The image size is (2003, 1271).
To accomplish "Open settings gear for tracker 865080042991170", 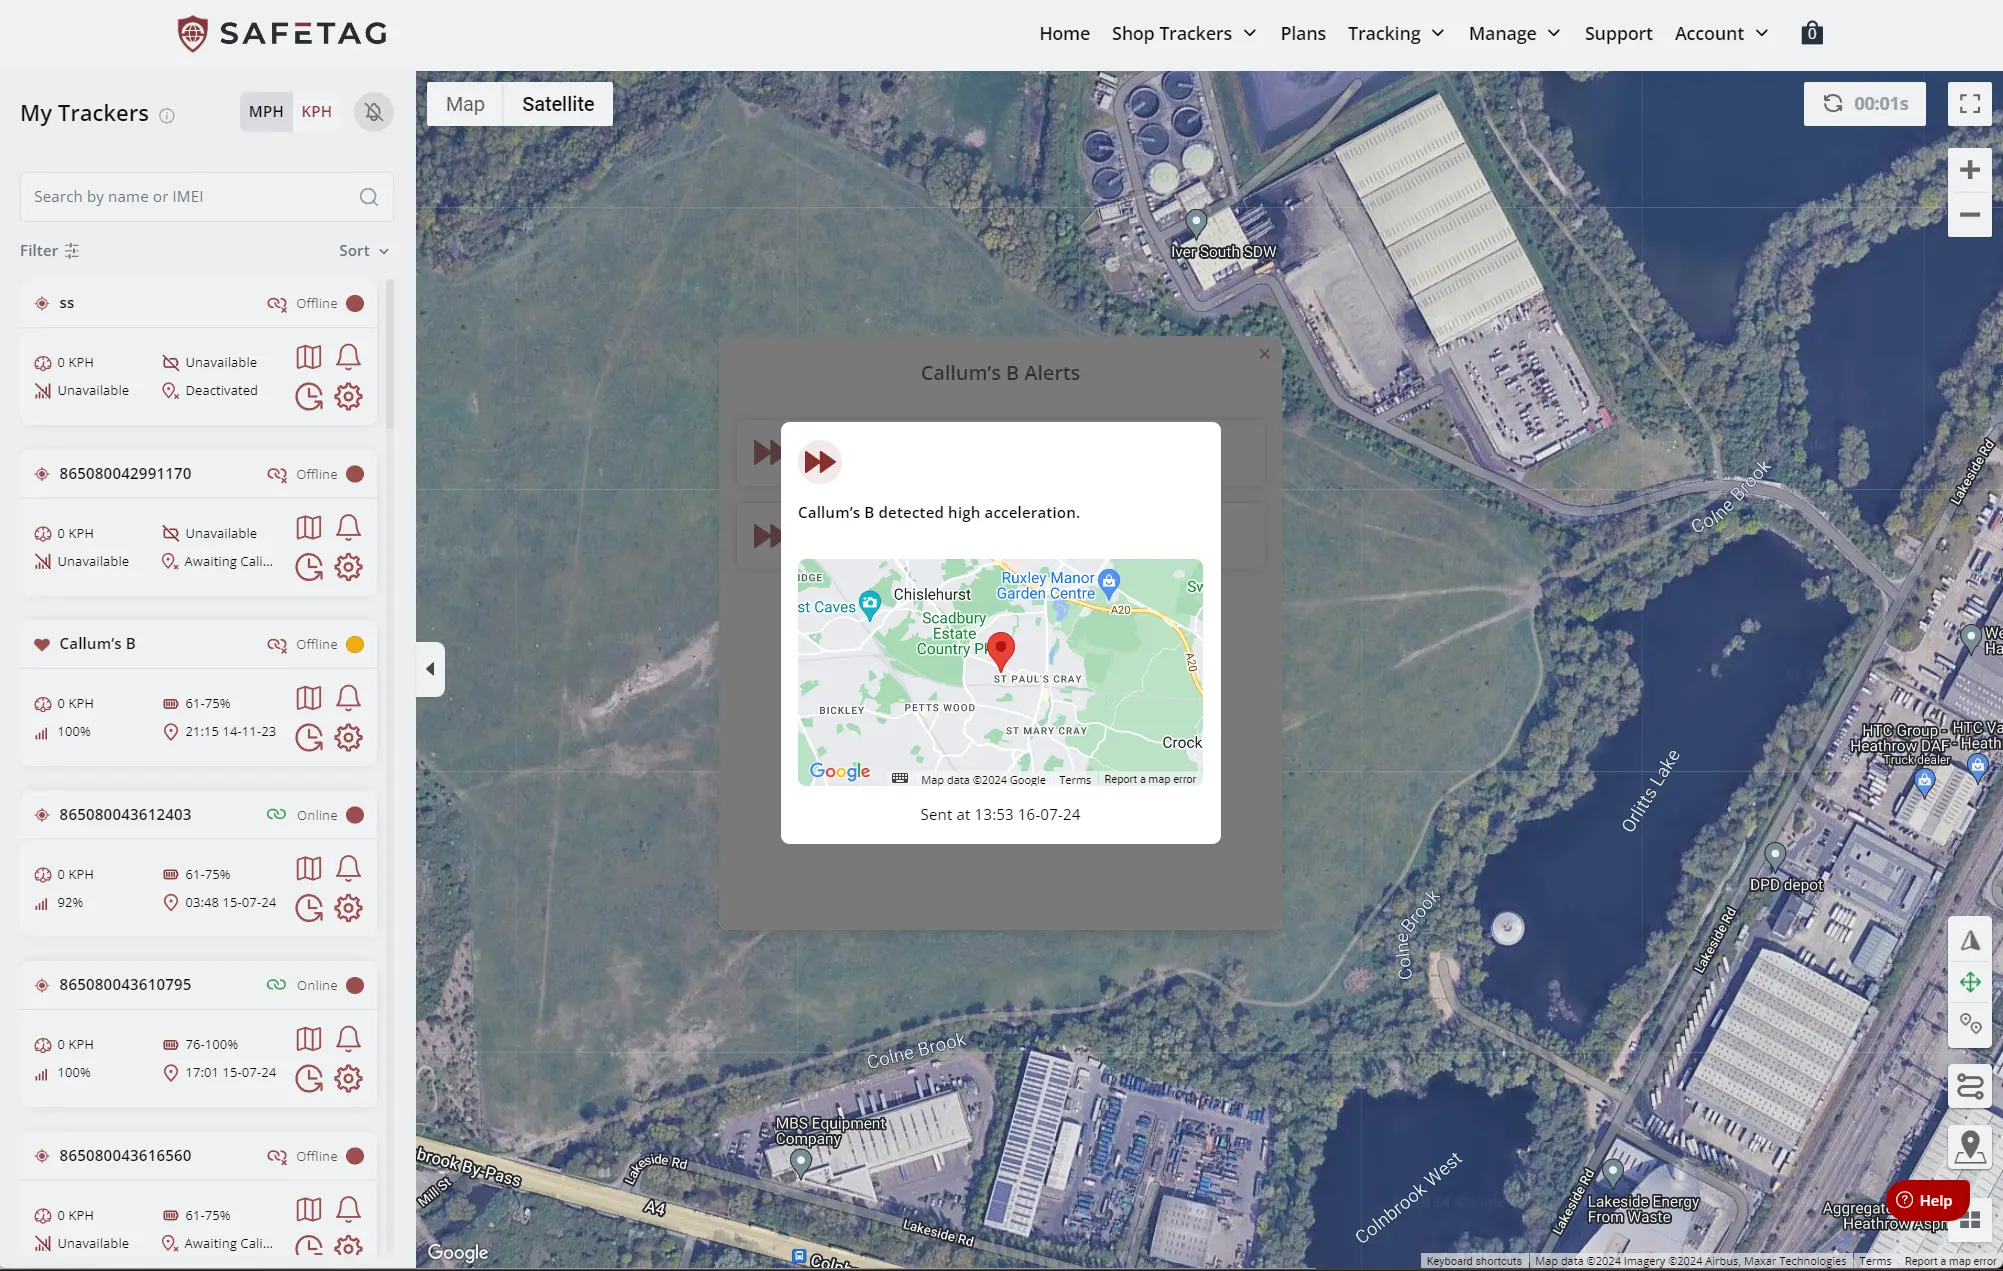I will (x=348, y=566).
